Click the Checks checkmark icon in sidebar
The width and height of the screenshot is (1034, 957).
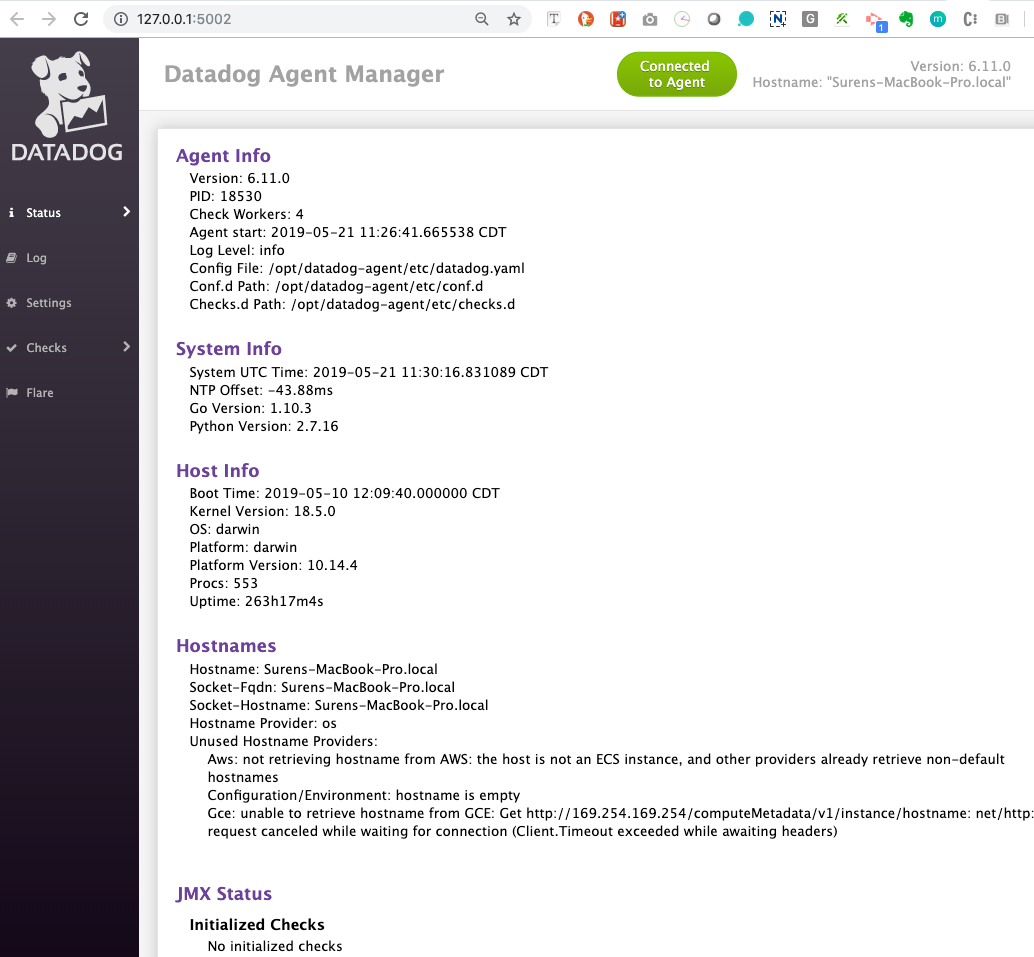coord(11,348)
